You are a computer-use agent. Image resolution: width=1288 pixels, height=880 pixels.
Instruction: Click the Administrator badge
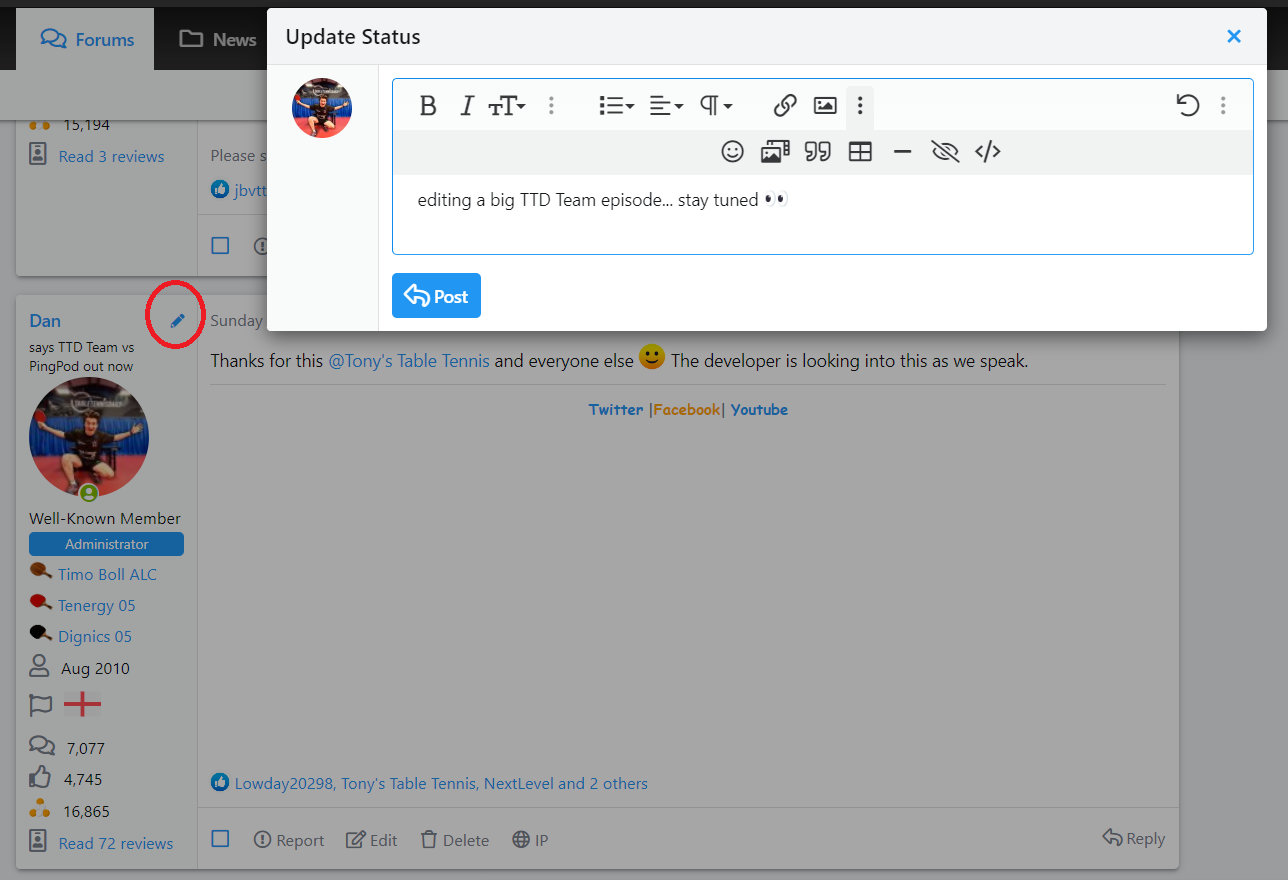coord(106,544)
